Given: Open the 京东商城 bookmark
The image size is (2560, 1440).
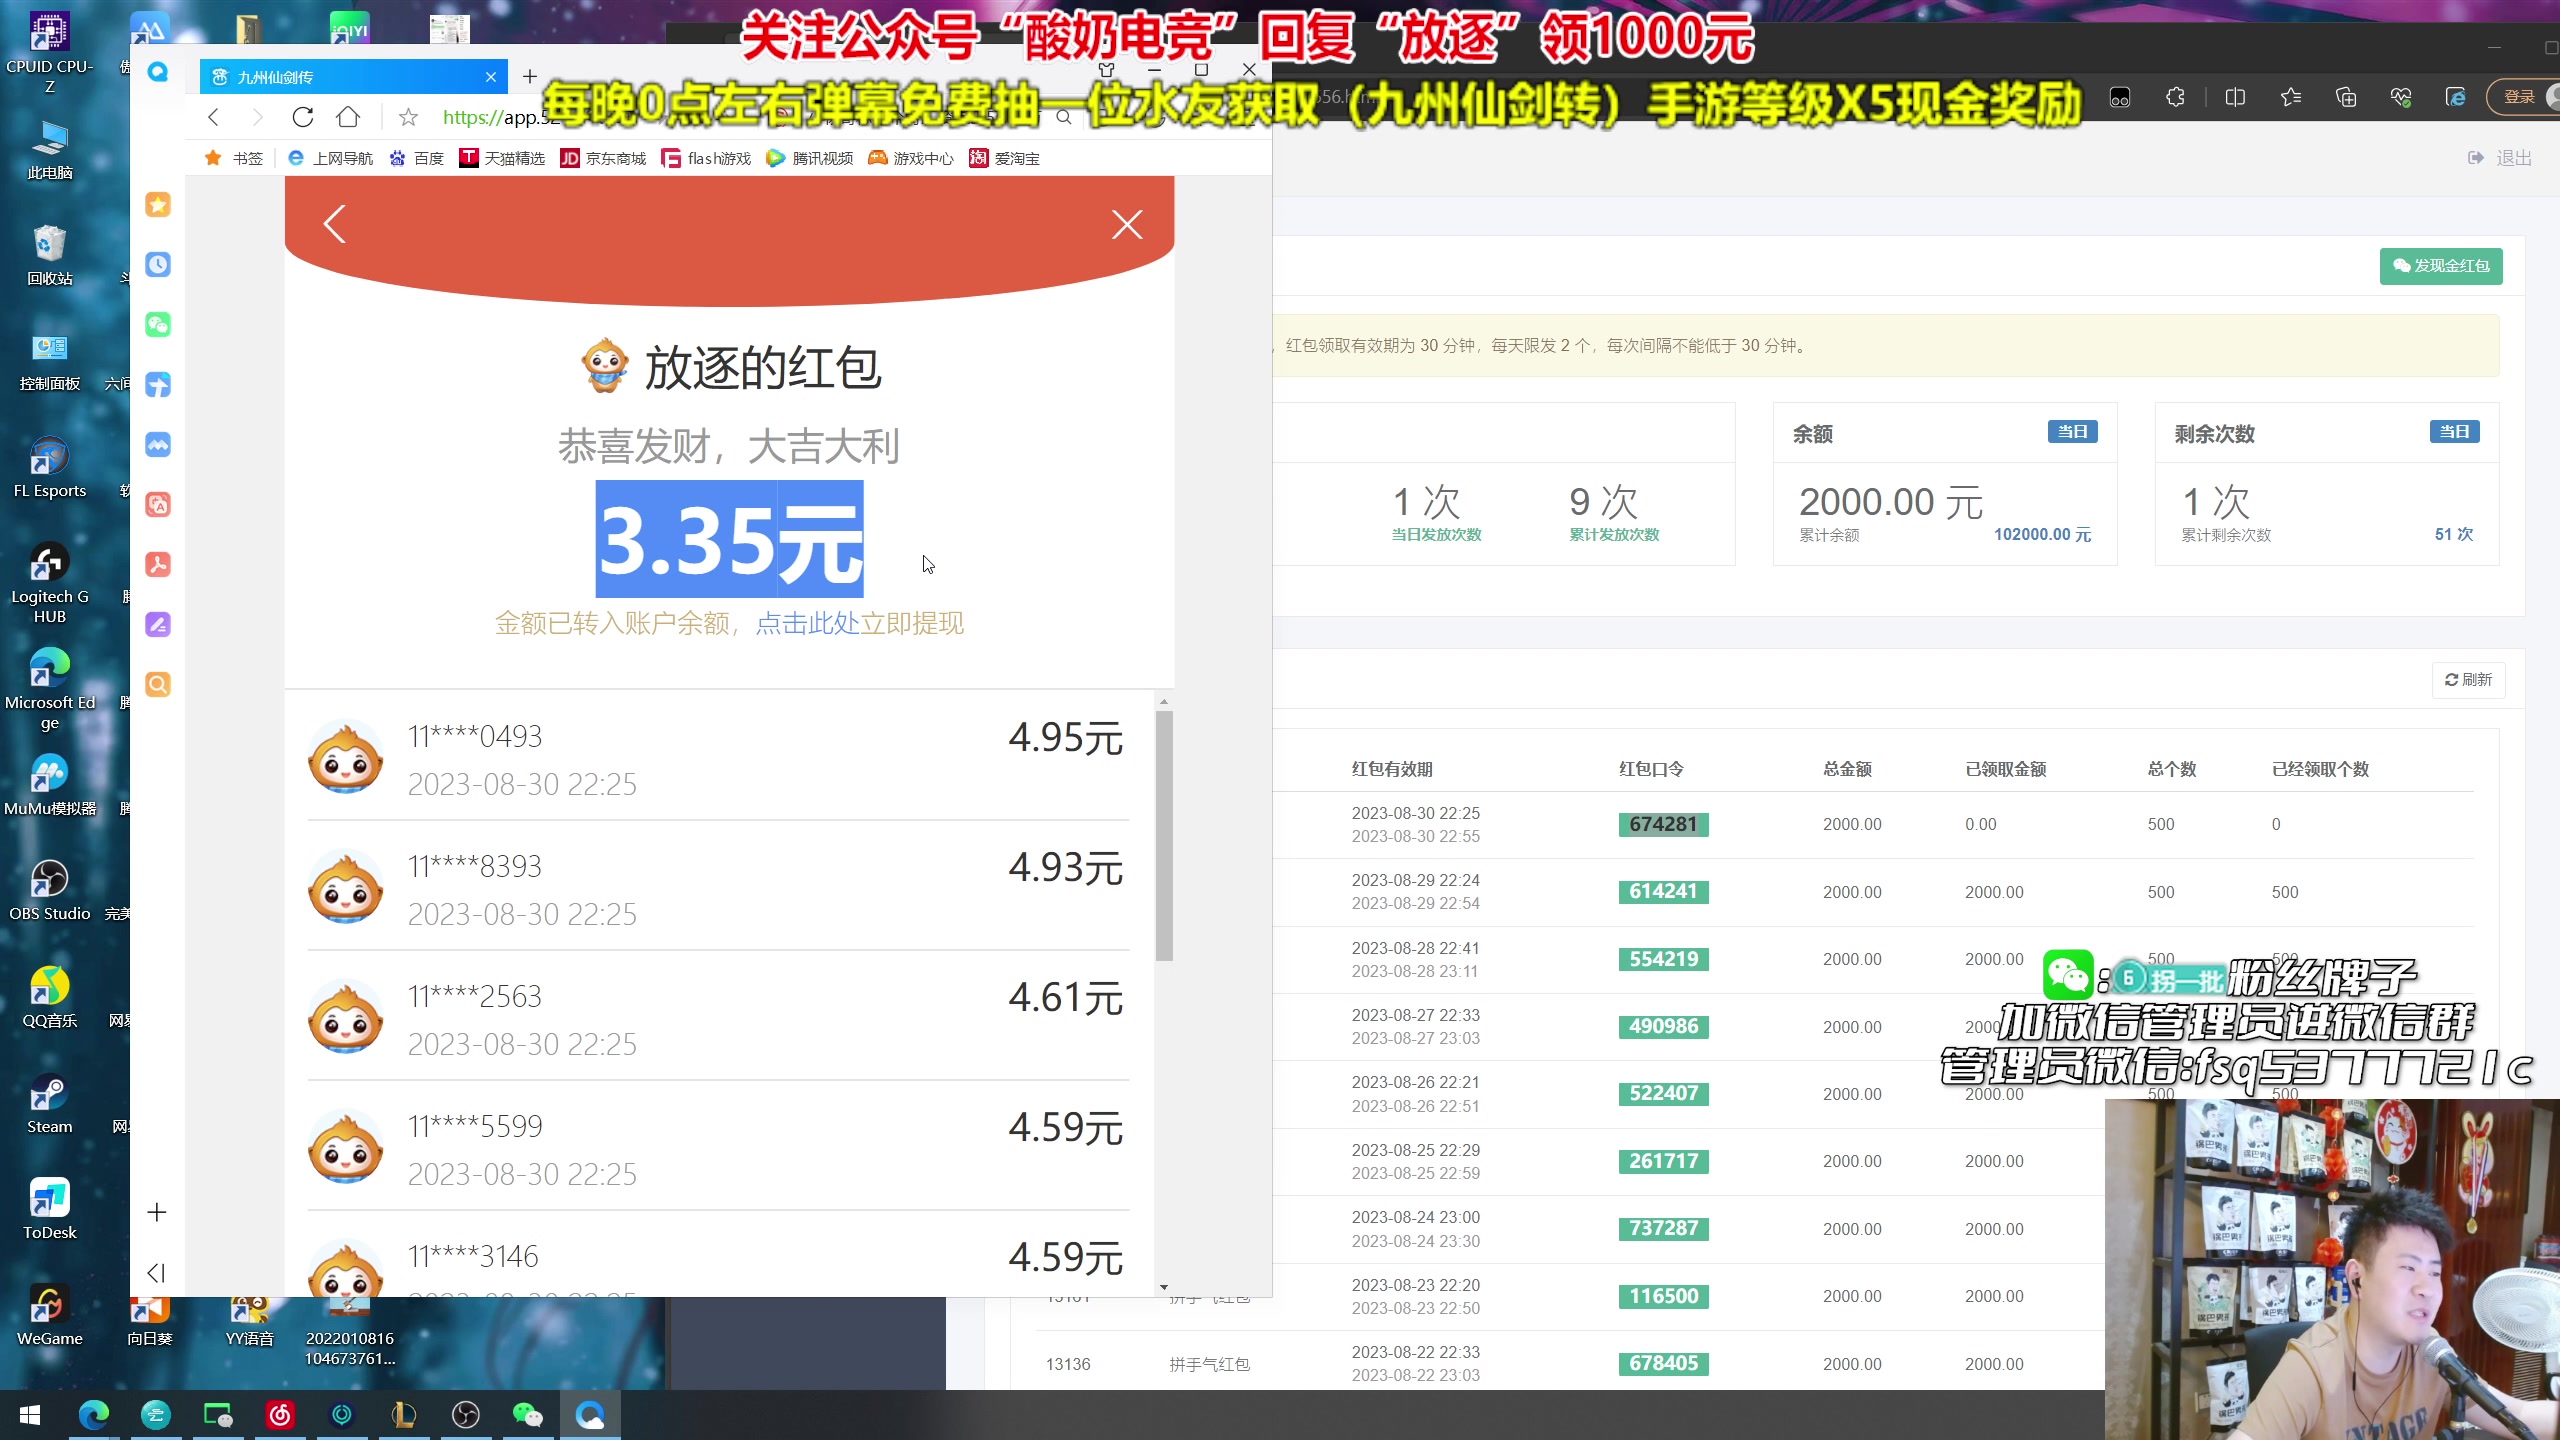Looking at the screenshot, I should (601, 158).
